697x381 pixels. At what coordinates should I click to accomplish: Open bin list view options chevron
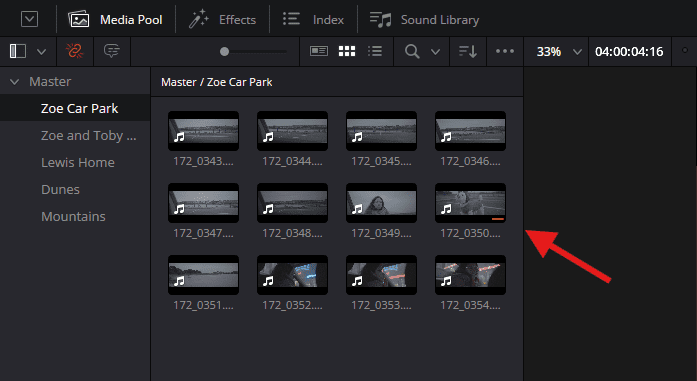41,52
